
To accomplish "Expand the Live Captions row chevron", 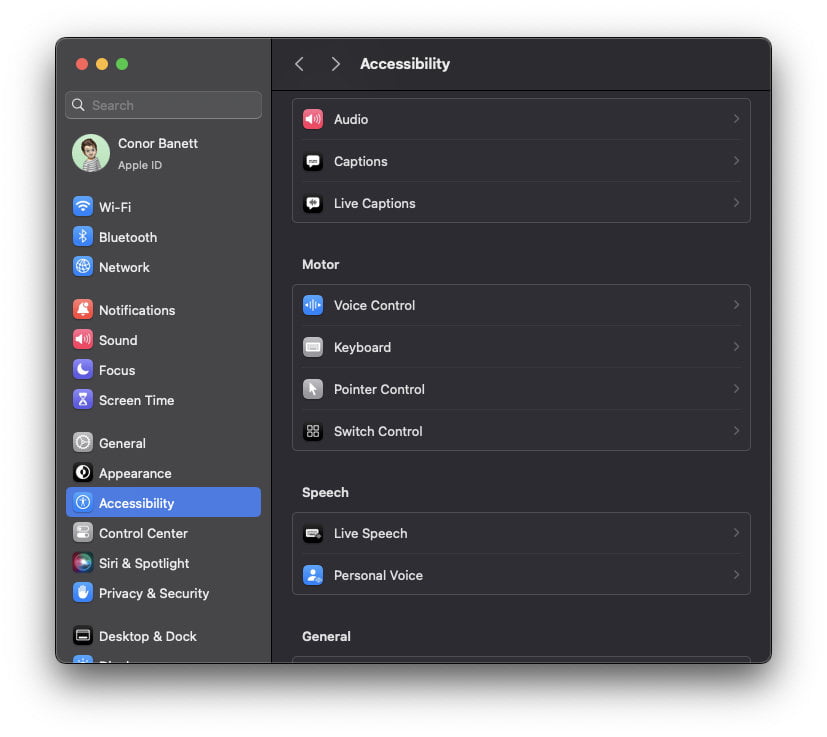I will point(737,203).
